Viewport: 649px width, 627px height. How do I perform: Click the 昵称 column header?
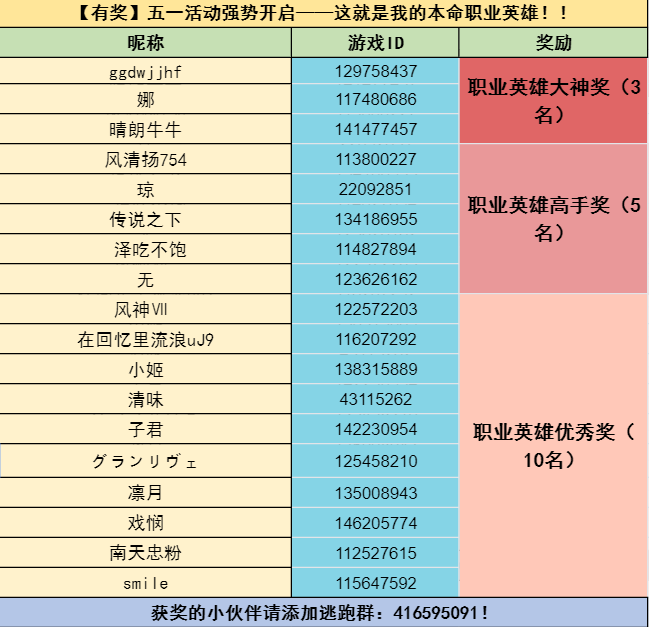146,43
